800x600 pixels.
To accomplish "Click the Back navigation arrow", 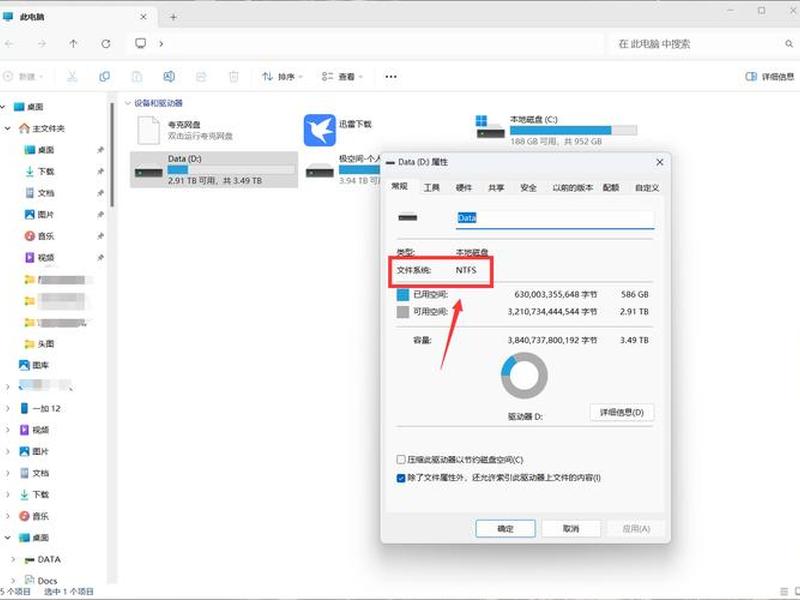I will pos(9,44).
